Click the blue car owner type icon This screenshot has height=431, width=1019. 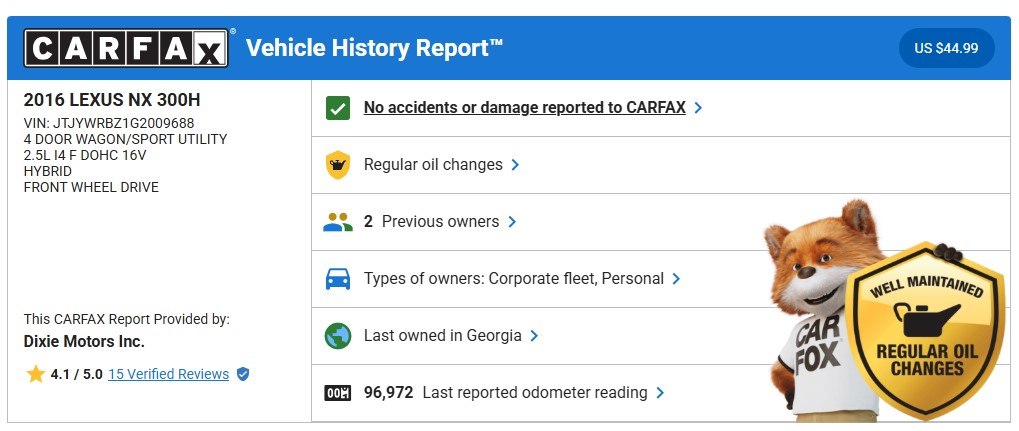pos(338,279)
